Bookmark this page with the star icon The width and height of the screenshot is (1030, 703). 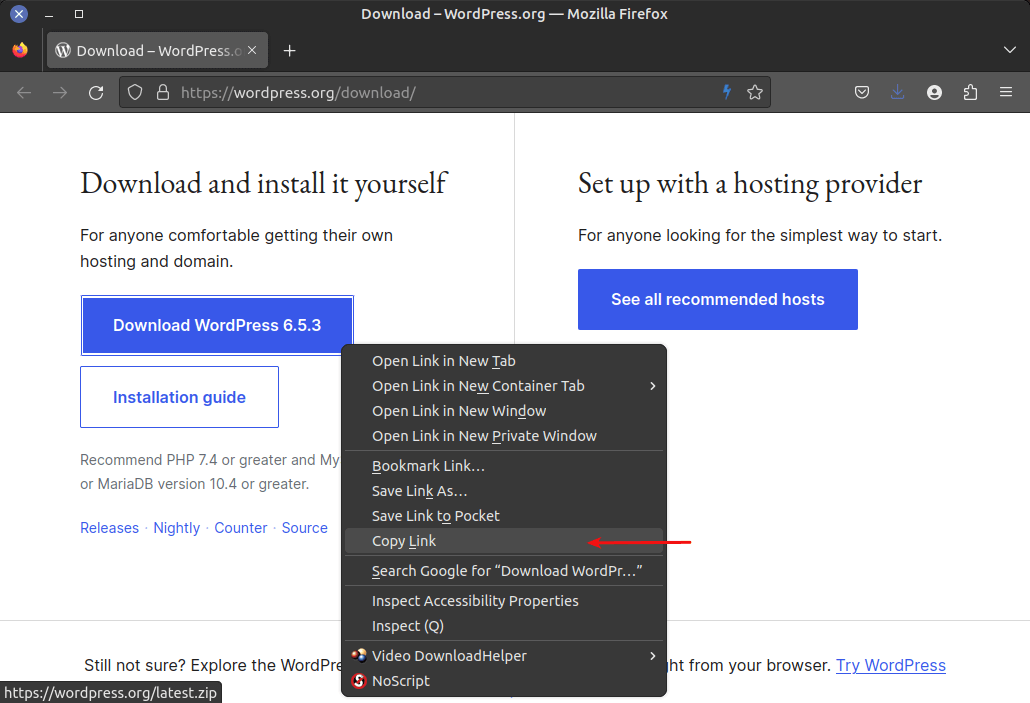(755, 93)
